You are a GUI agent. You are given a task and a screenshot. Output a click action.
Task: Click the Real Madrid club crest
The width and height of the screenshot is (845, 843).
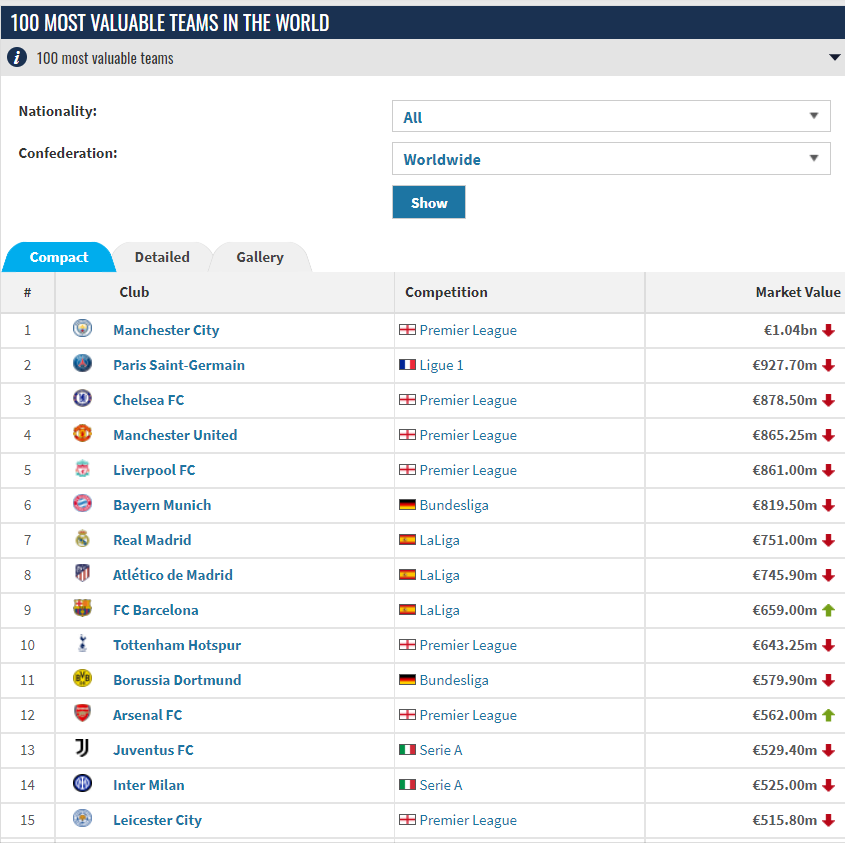pyautogui.click(x=82, y=538)
